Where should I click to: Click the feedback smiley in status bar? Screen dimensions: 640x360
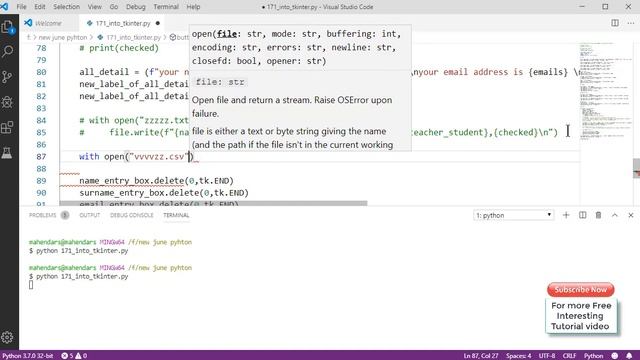[615, 356]
